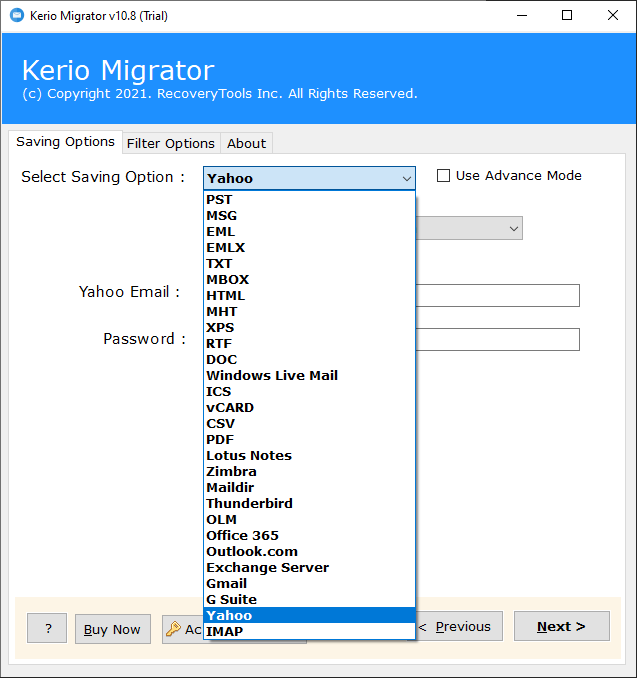Choose TXT as saving option
The width and height of the screenshot is (637, 678).
pyautogui.click(x=309, y=264)
